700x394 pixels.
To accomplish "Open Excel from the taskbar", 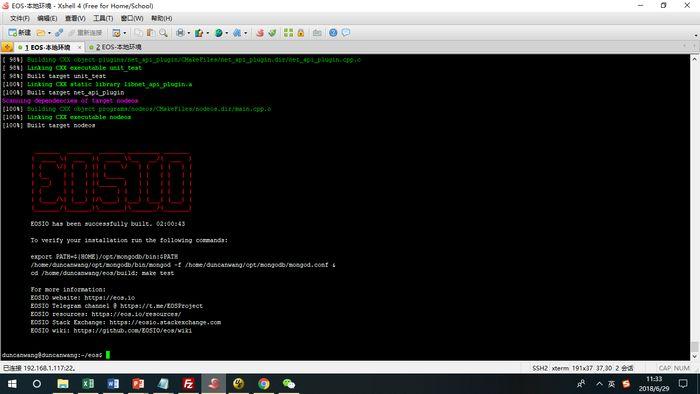I will [88, 384].
